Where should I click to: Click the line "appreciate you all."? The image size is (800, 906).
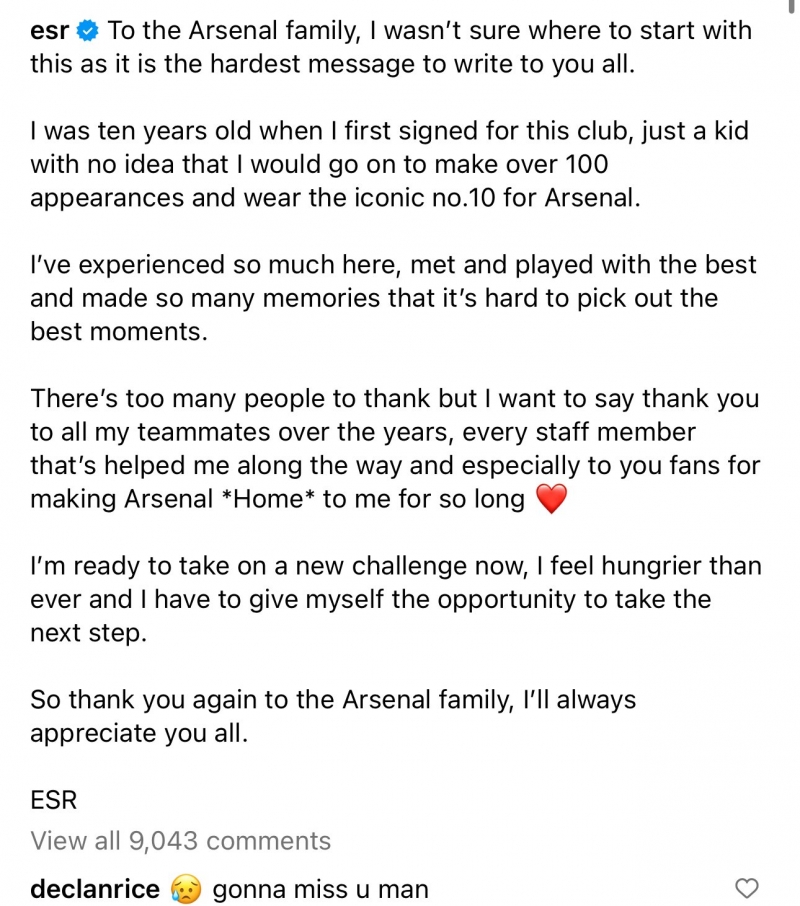tap(138, 734)
